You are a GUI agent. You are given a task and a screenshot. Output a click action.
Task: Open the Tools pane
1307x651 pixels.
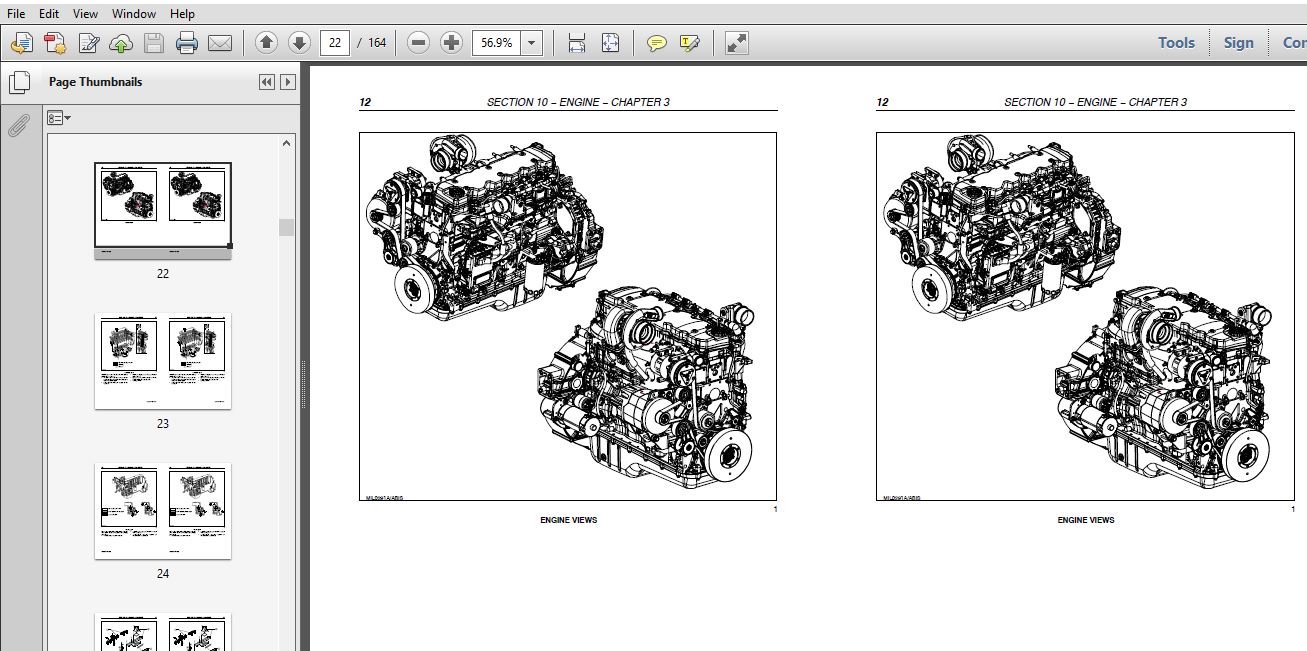tap(1176, 43)
